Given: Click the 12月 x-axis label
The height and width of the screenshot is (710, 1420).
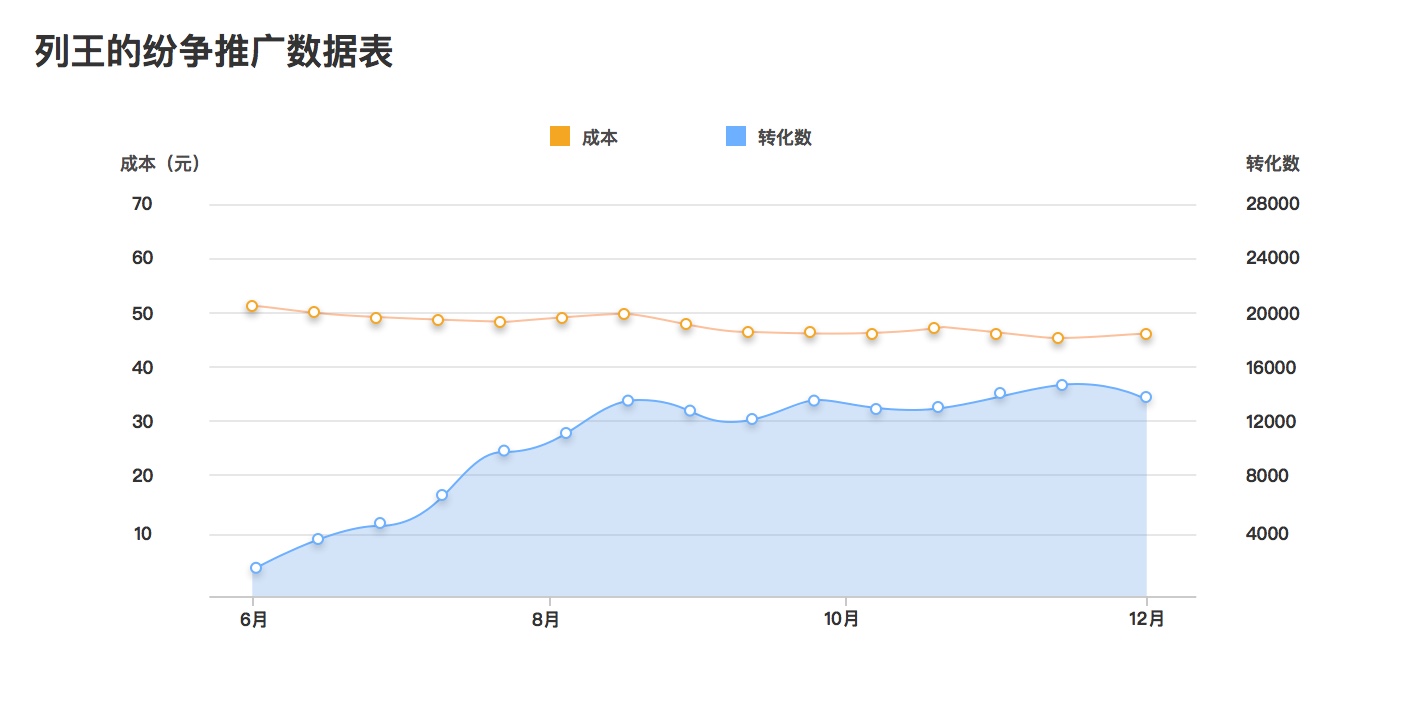Looking at the screenshot, I should 1146,619.
